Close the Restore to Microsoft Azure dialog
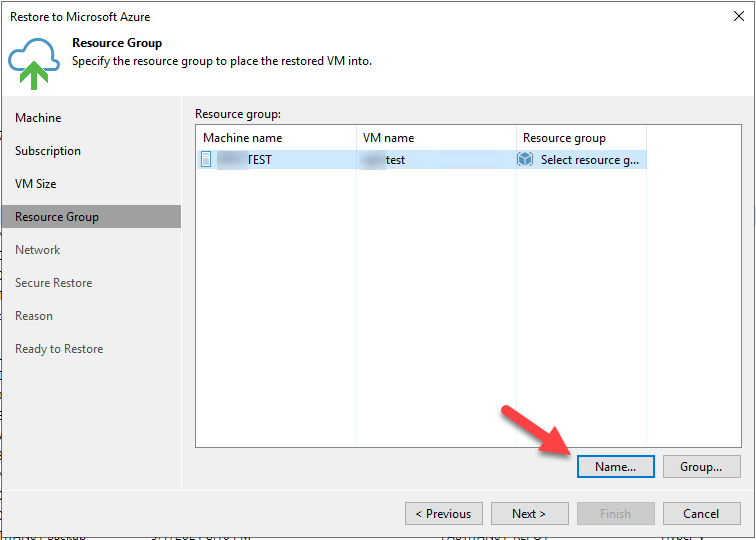This screenshot has height=540, width=756. click(x=739, y=16)
